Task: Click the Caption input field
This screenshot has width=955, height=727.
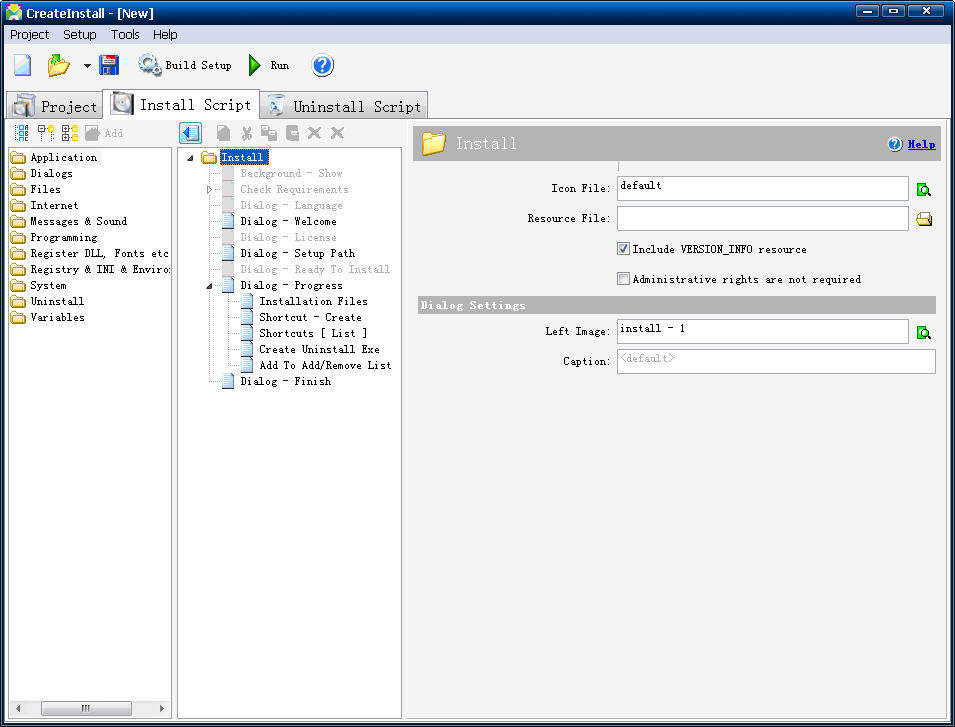Action: pos(776,361)
